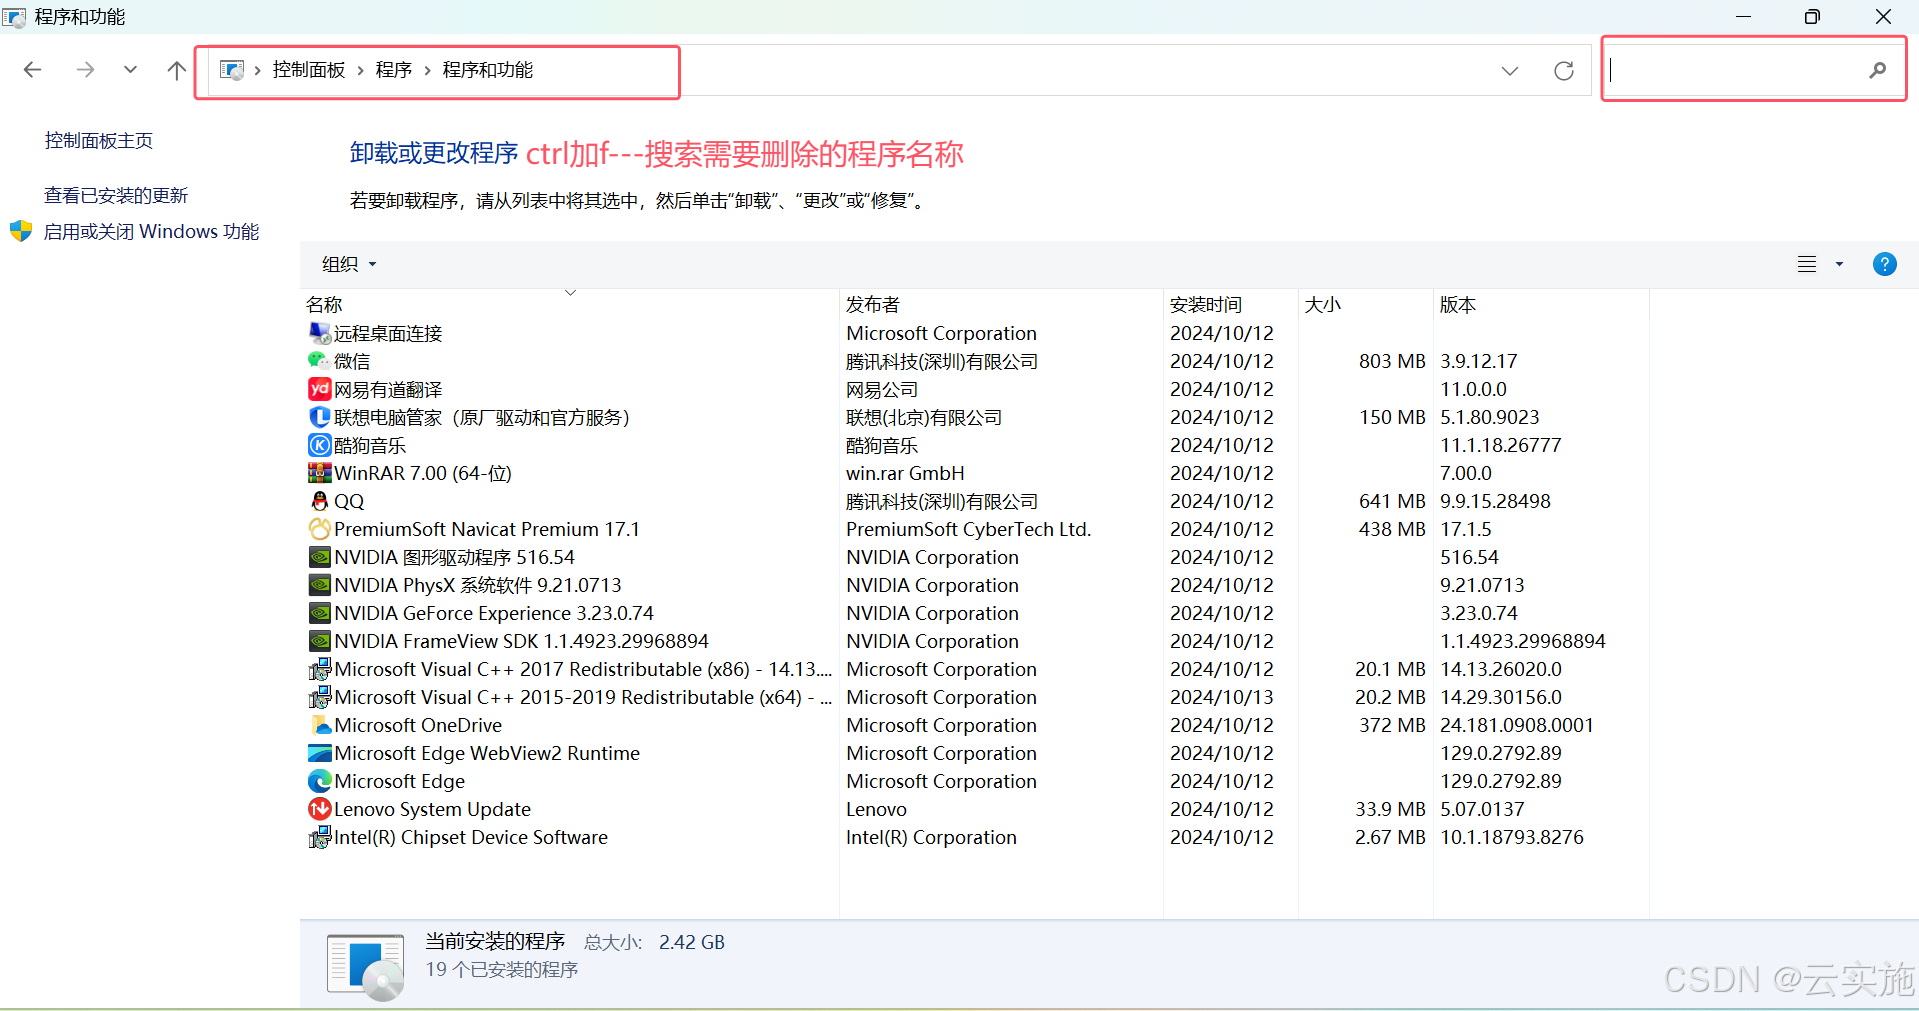This screenshot has height=1011, width=1919.
Task: Select the WinRAR 7.00 icon
Action: (320, 473)
